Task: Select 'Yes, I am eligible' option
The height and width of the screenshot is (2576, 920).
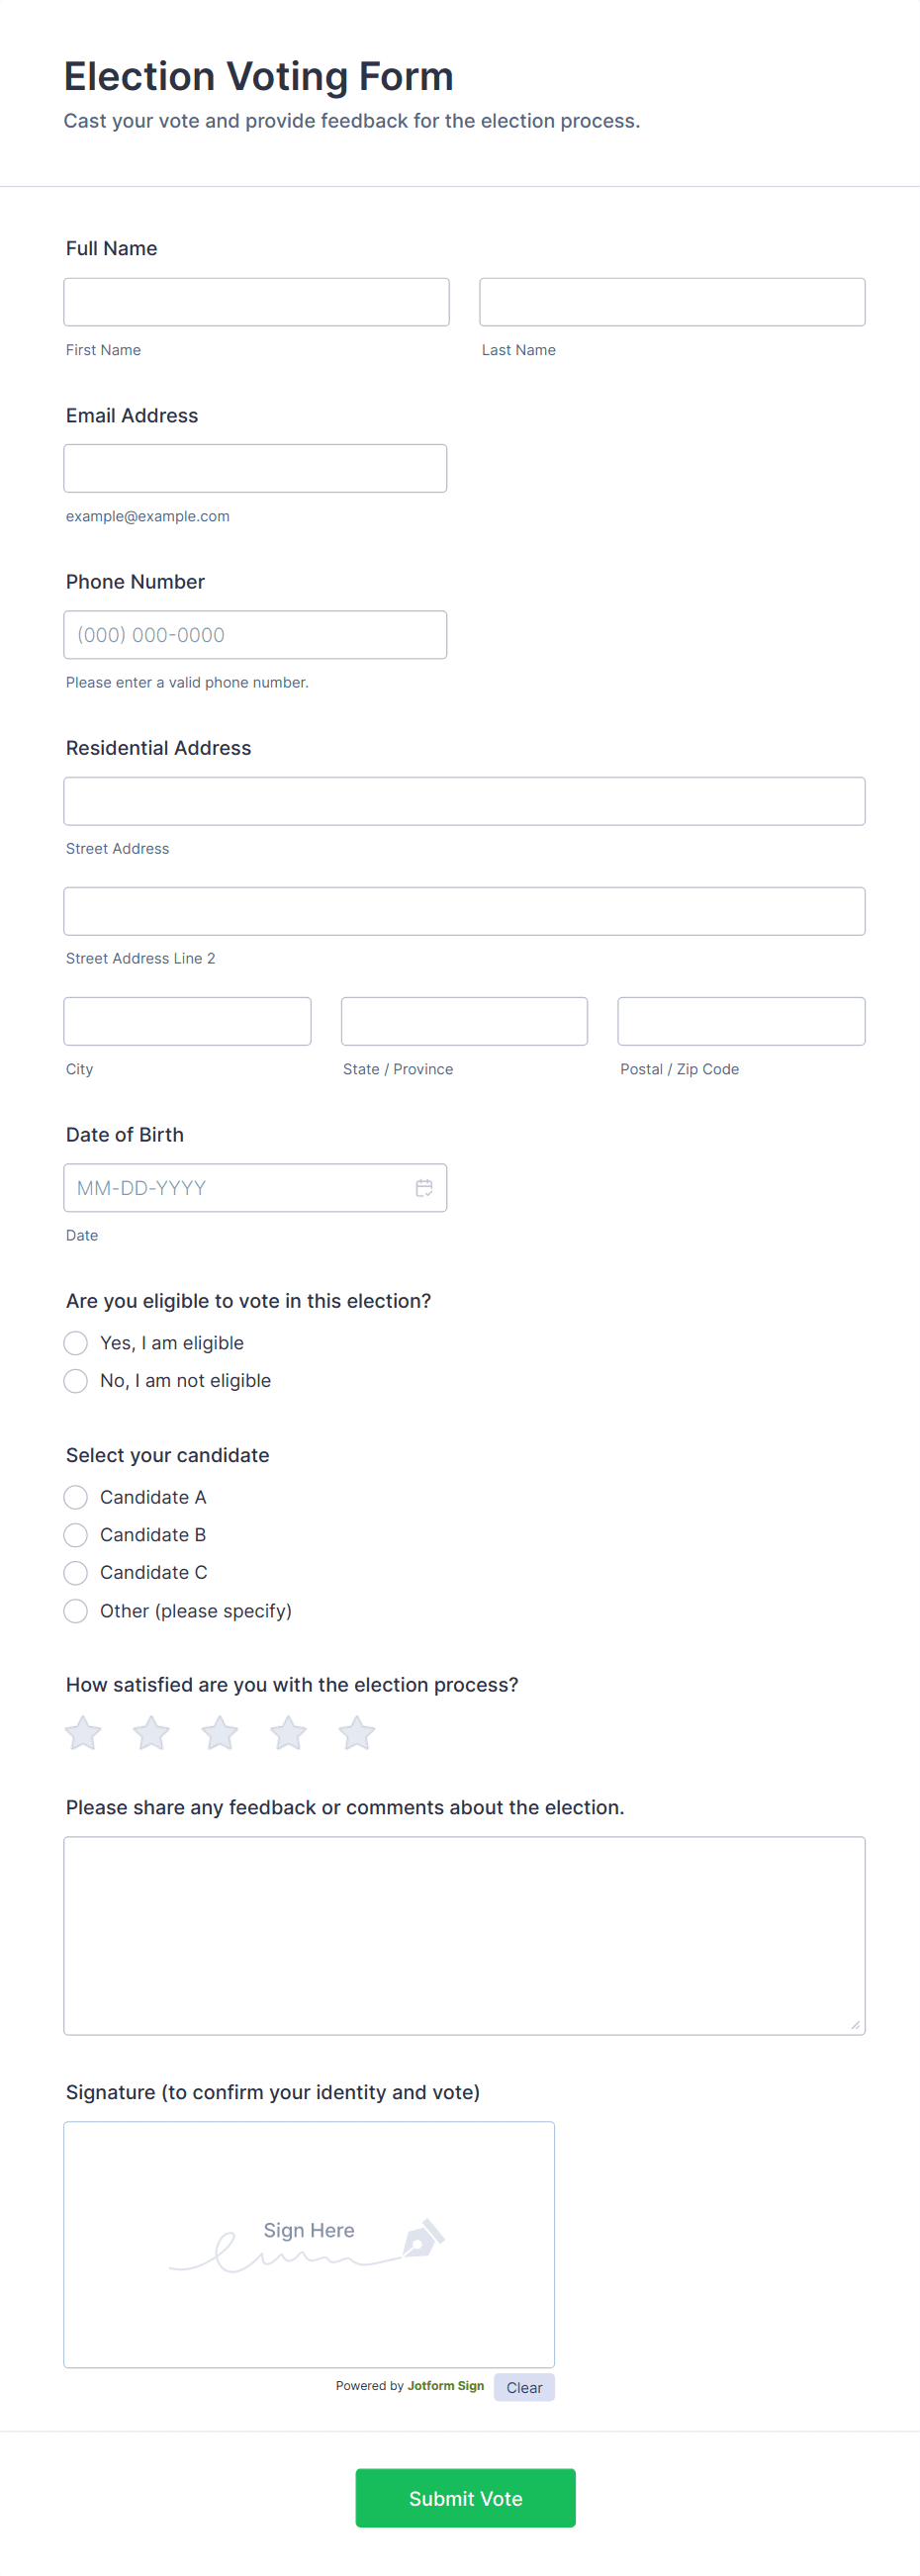Action: [76, 1342]
